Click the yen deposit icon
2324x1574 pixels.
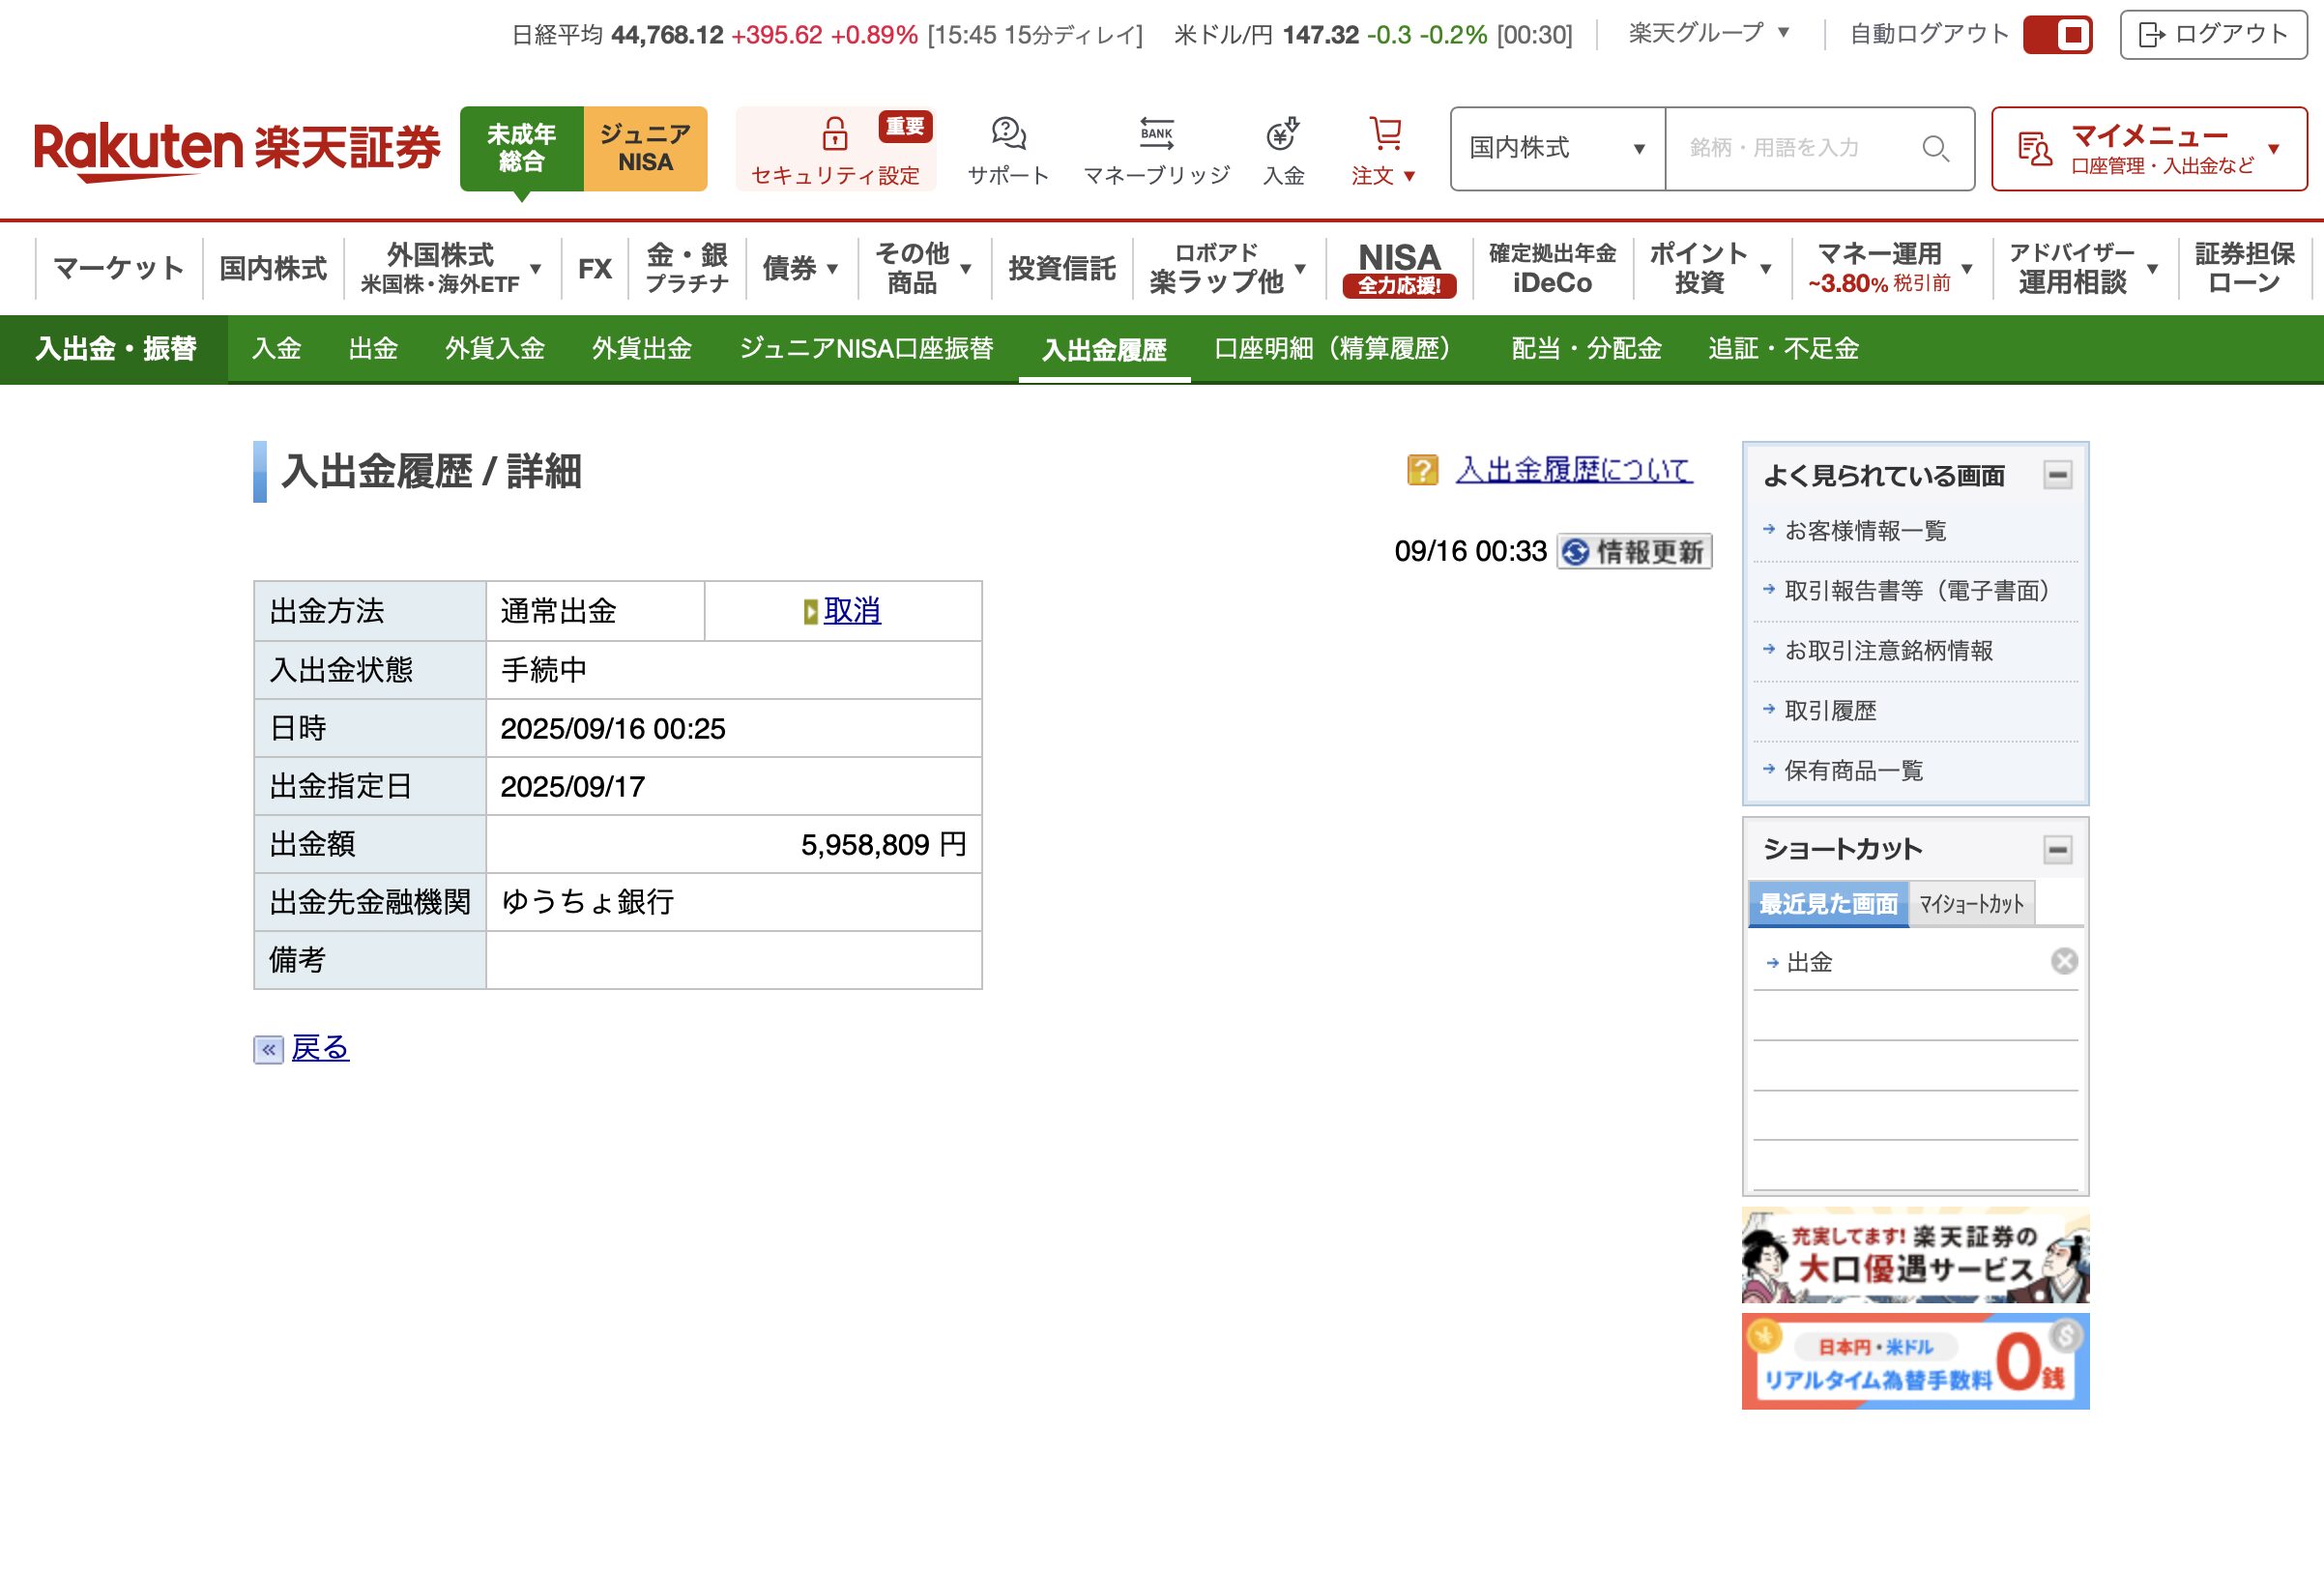pyautogui.click(x=1282, y=134)
